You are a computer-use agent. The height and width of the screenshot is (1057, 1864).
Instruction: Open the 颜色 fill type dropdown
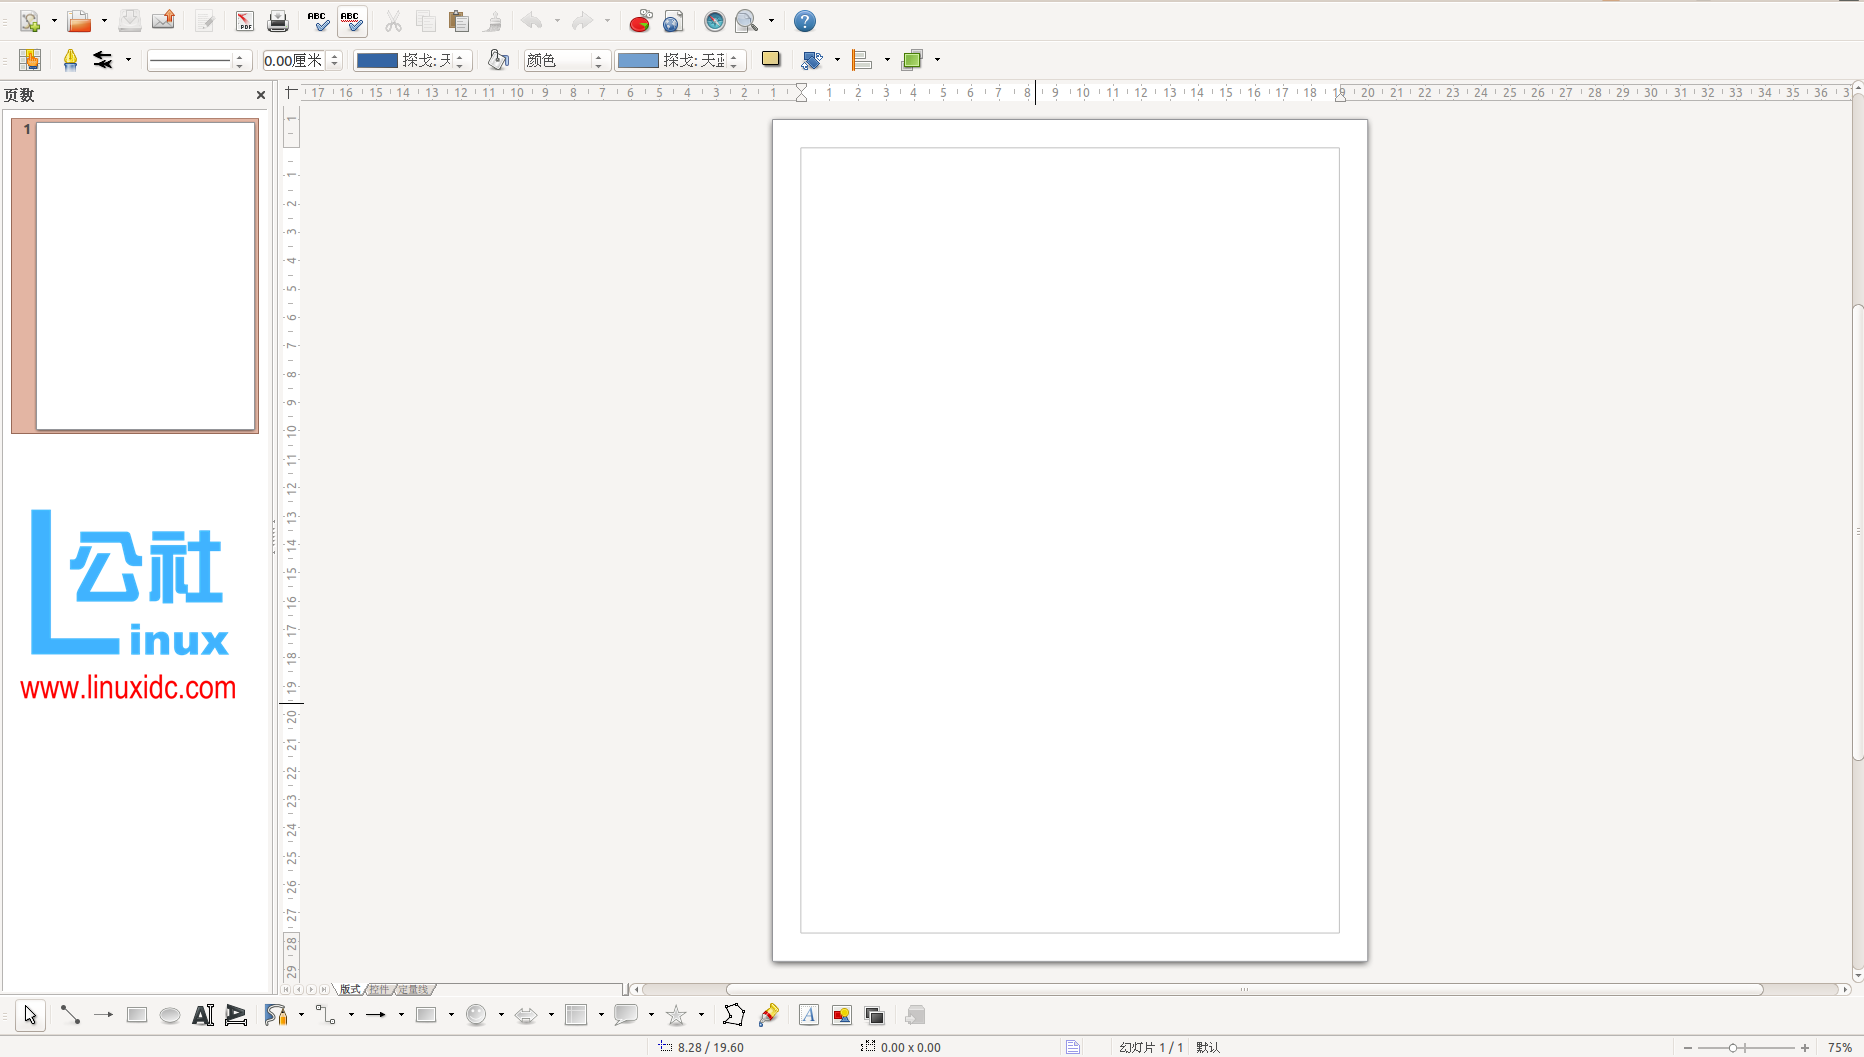click(x=567, y=61)
